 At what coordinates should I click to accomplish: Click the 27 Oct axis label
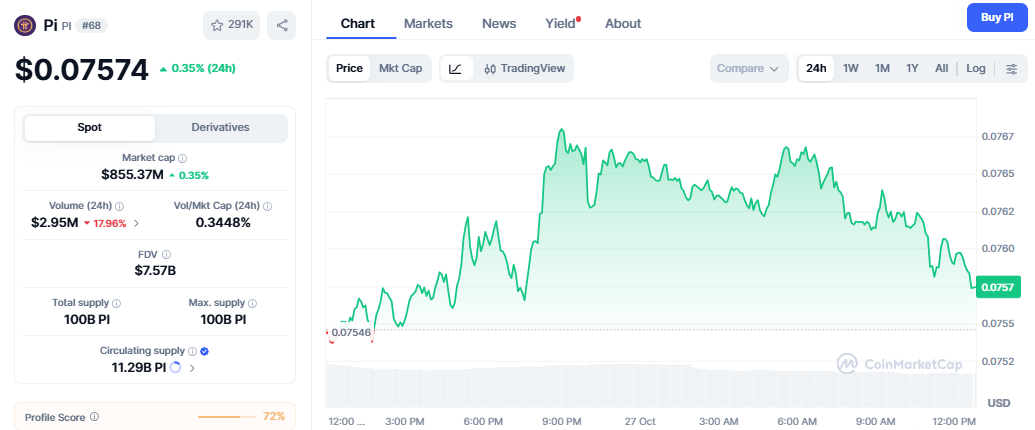pos(640,421)
